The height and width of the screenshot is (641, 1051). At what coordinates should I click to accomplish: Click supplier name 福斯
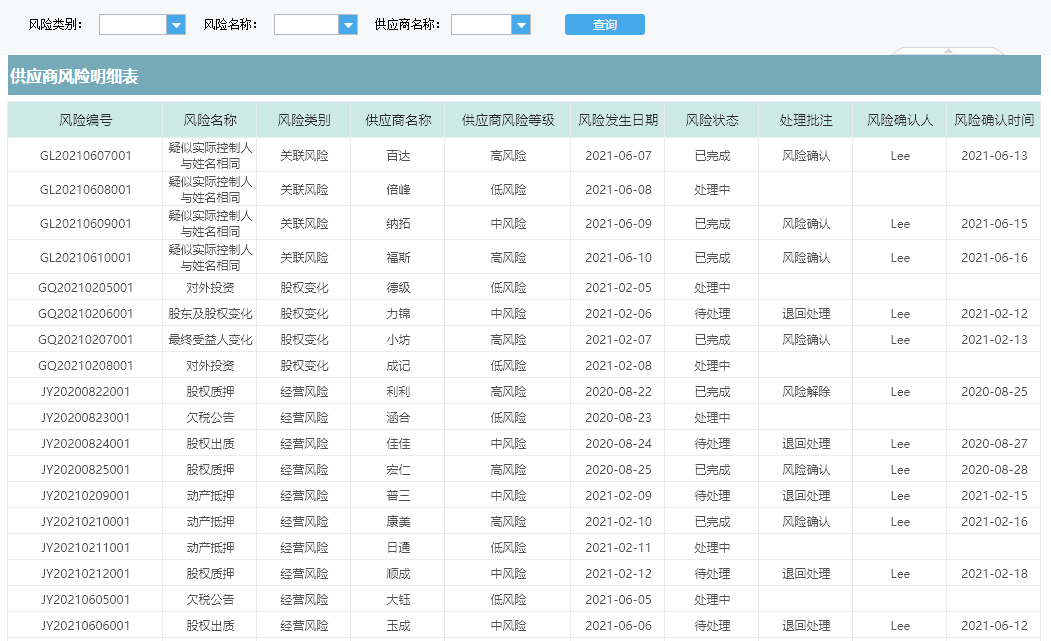[x=398, y=258]
